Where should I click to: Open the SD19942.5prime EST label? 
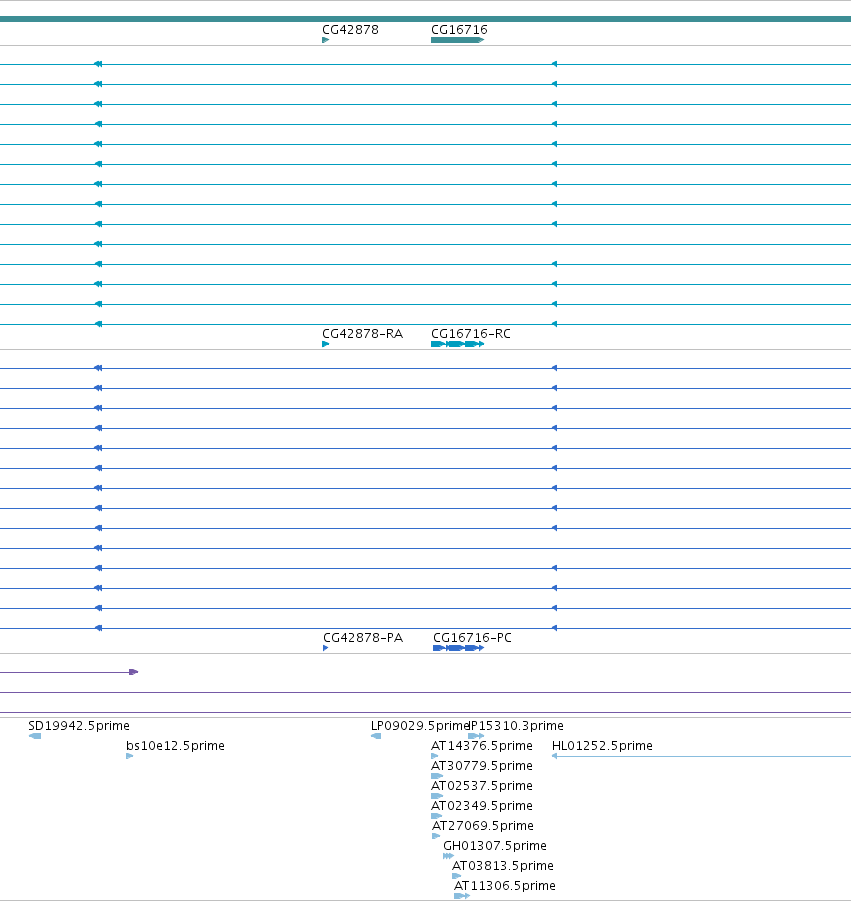click(x=79, y=726)
